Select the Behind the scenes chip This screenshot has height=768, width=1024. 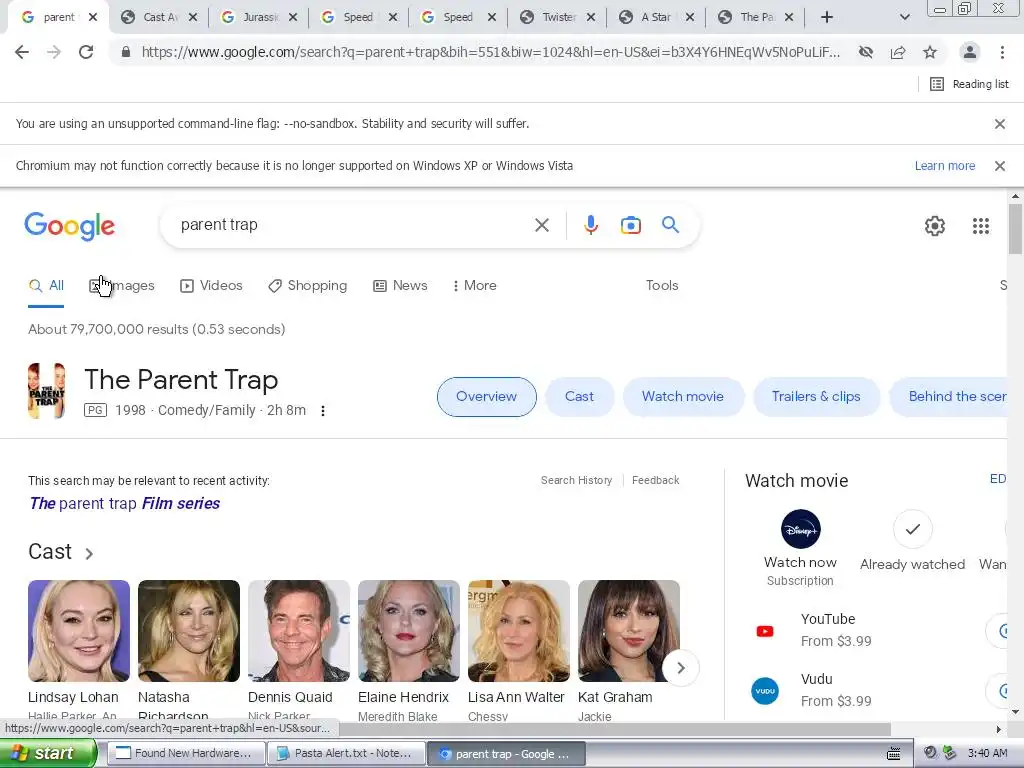pyautogui.click(x=950, y=396)
